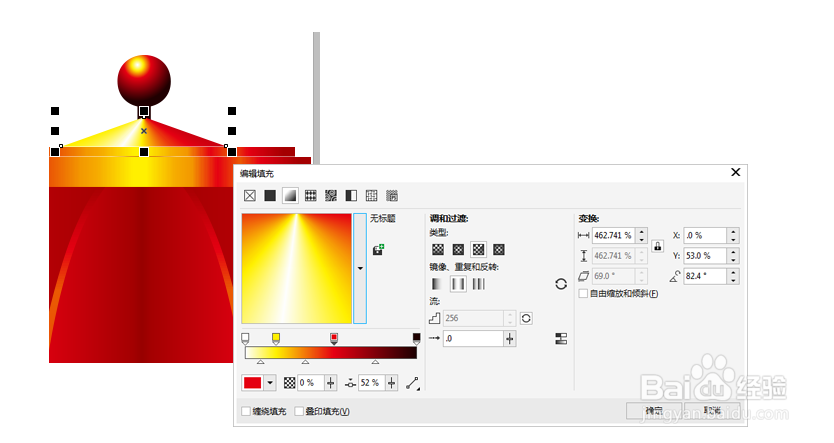The height and width of the screenshot is (443, 834).
Task: Click the midpoint triangle between red and maroon nodes
Action: point(376,362)
